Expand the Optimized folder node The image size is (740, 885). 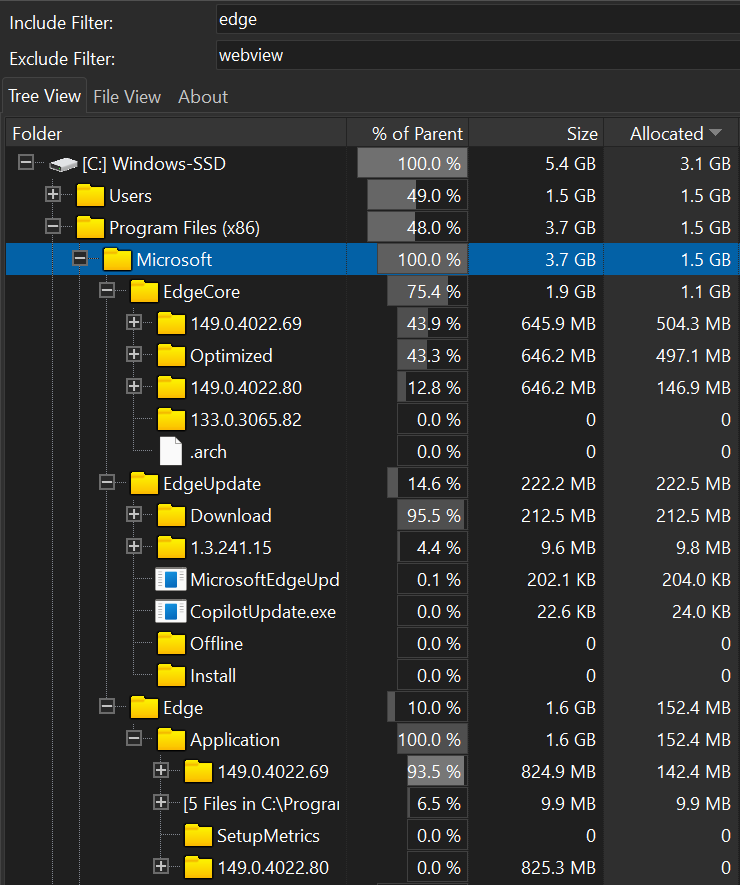(x=134, y=354)
